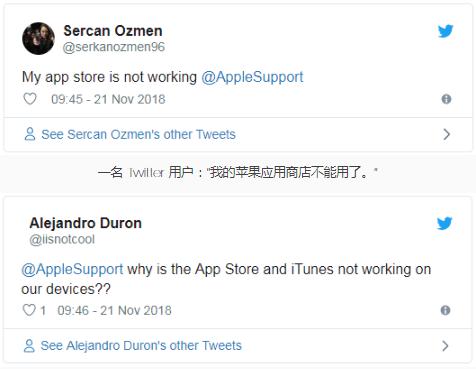Open the 09:45 - 21 Nov 2018 timestamp
This screenshot has height=369, width=476.
pos(108,99)
